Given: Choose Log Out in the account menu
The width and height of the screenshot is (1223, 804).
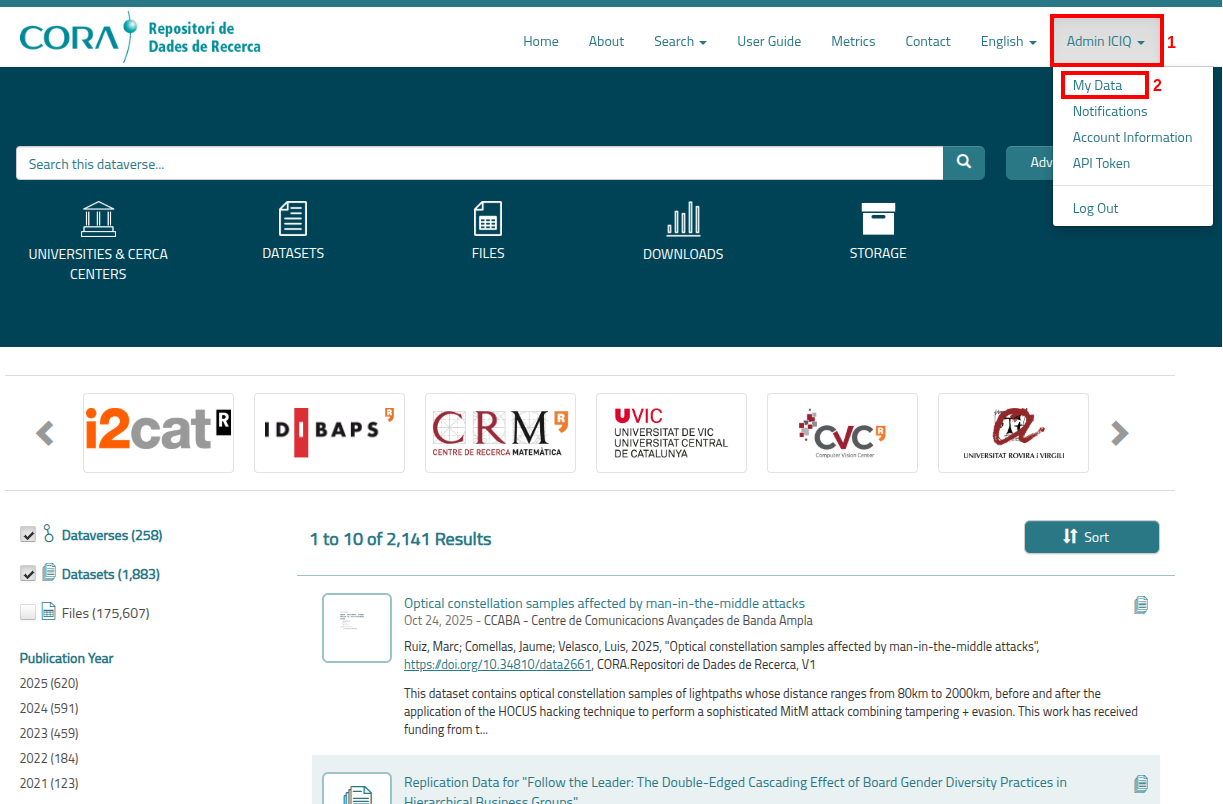Looking at the screenshot, I should coord(1095,208).
